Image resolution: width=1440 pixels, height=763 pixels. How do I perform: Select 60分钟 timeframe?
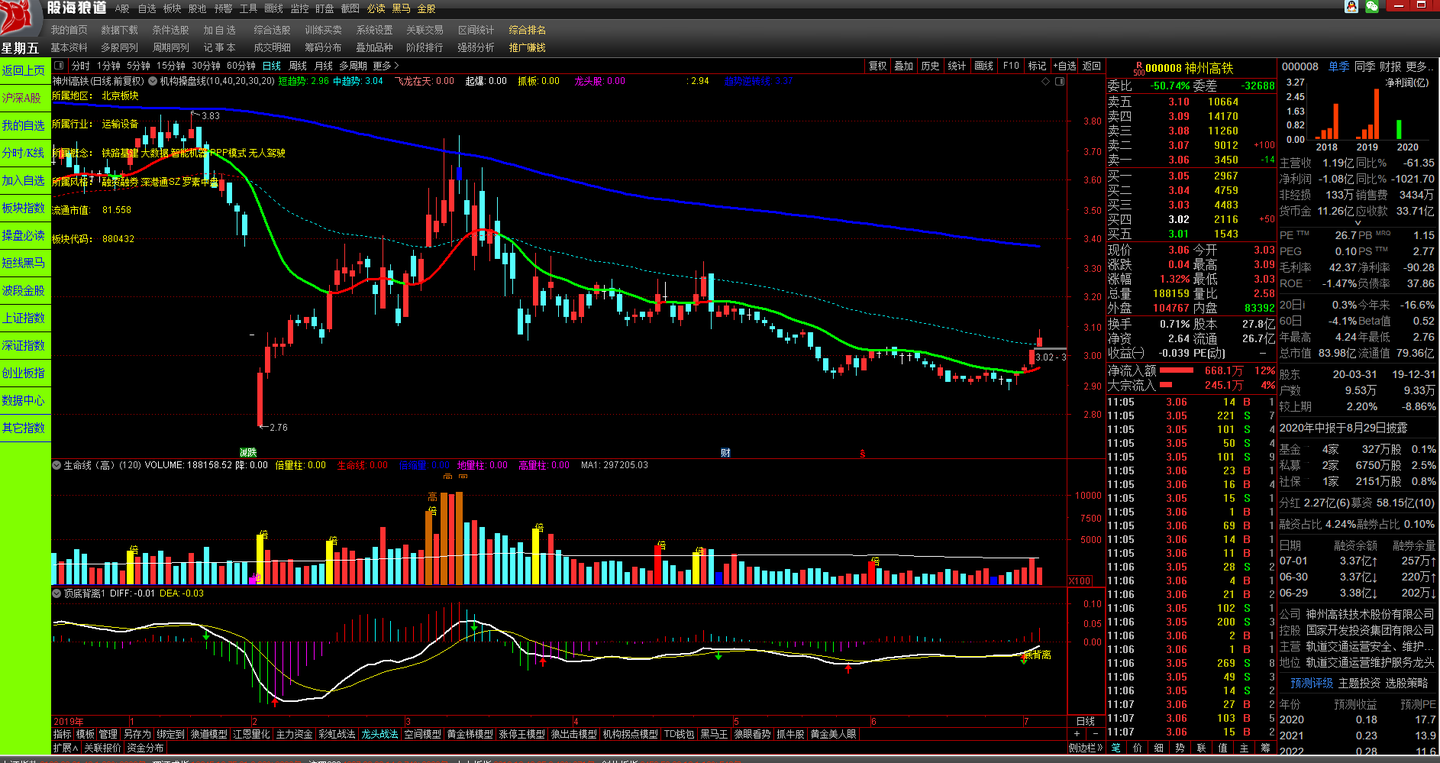(x=242, y=66)
